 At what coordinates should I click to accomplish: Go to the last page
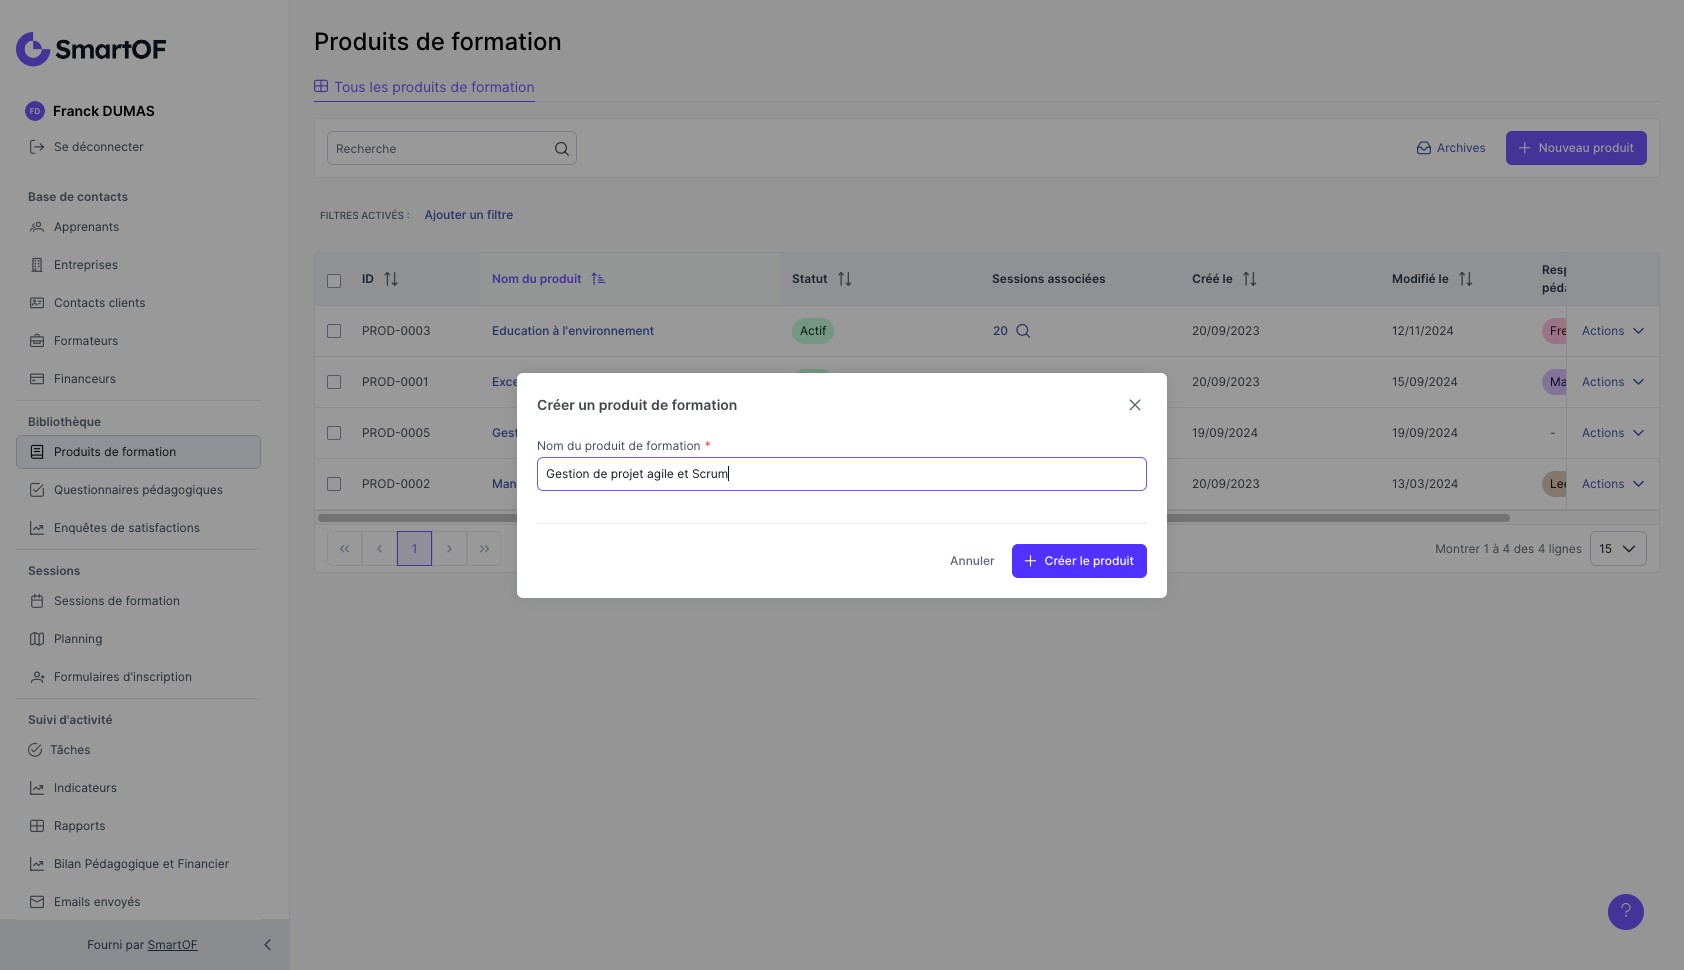(x=485, y=549)
